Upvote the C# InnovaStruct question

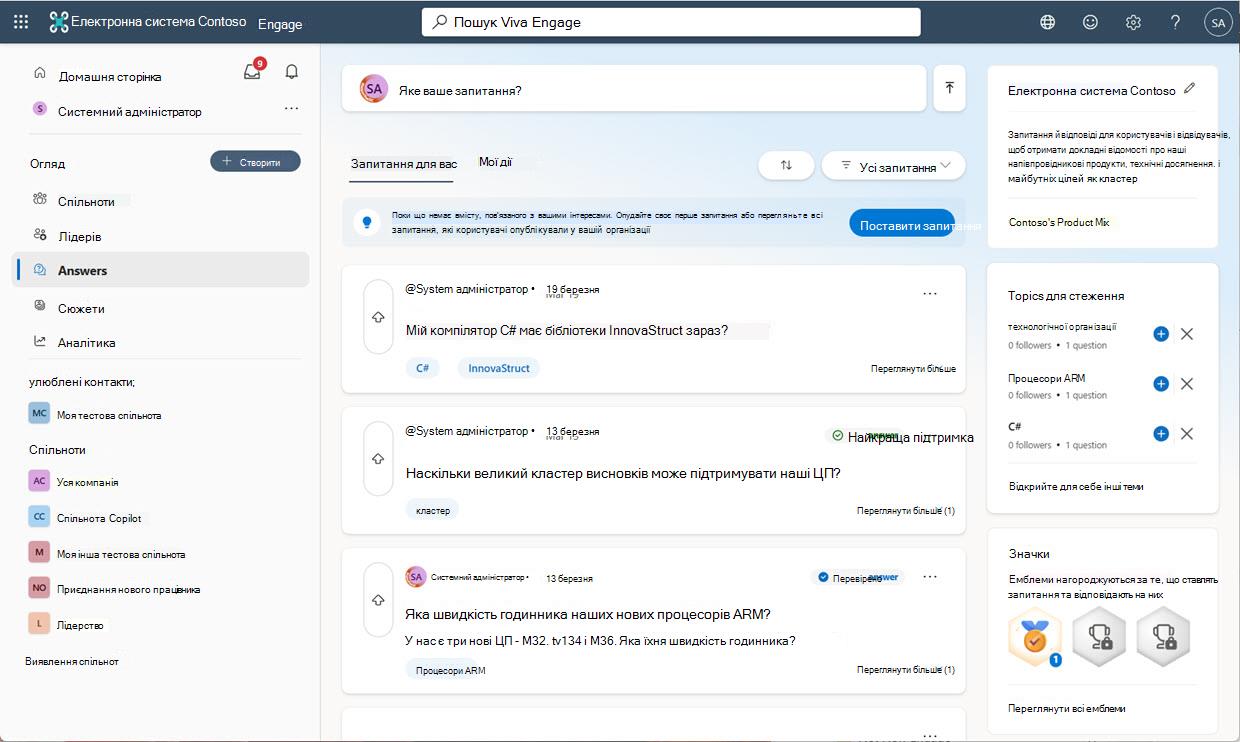pyautogui.click(x=378, y=317)
